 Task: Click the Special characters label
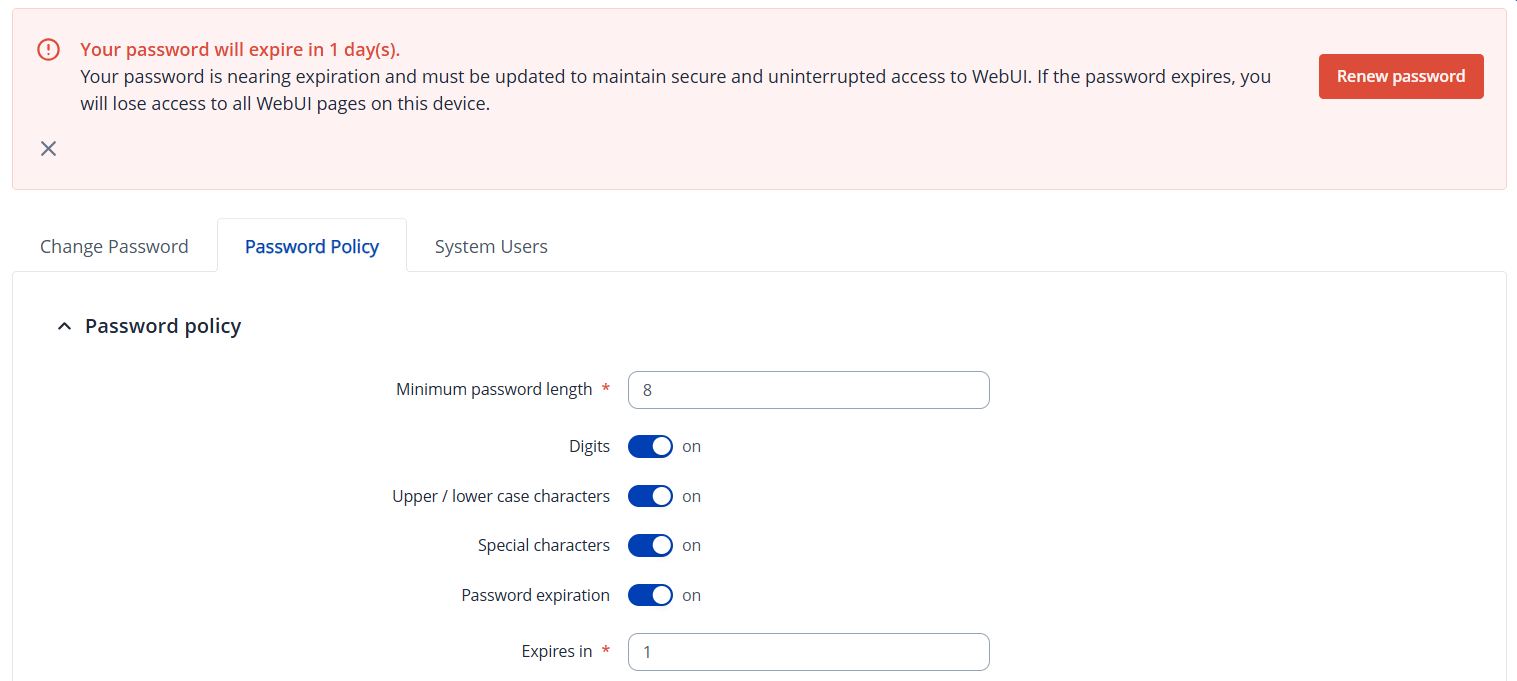[543, 546]
